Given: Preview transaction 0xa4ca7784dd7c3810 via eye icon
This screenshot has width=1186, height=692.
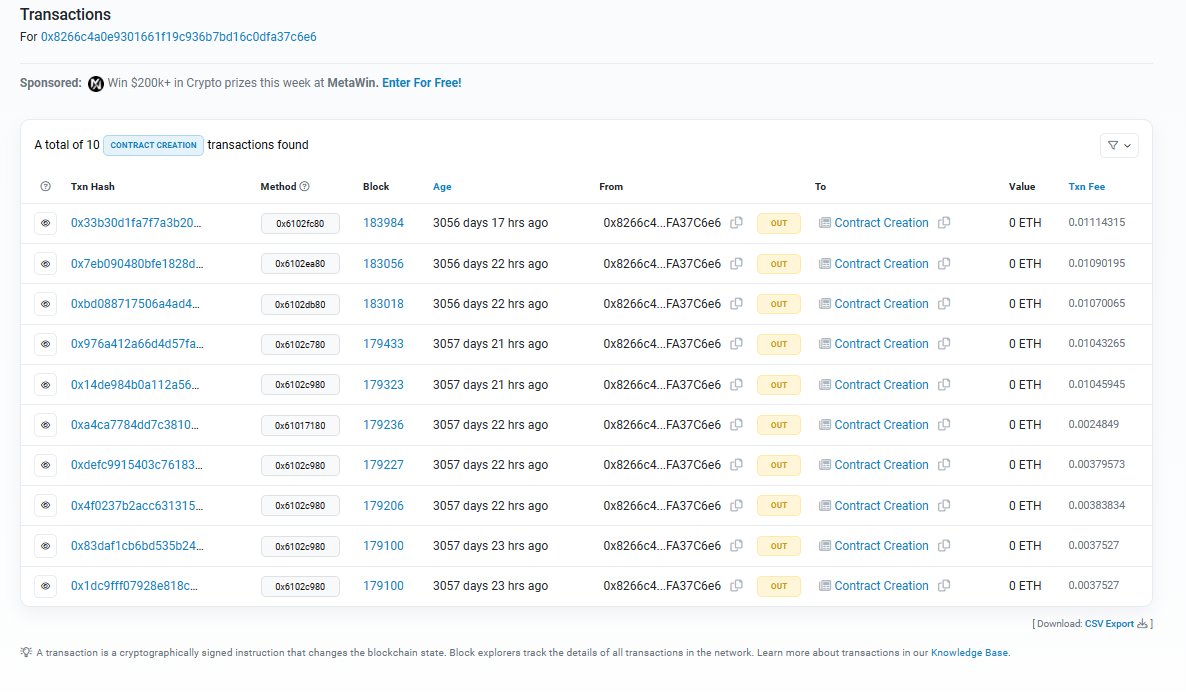Looking at the screenshot, I should point(45,425).
